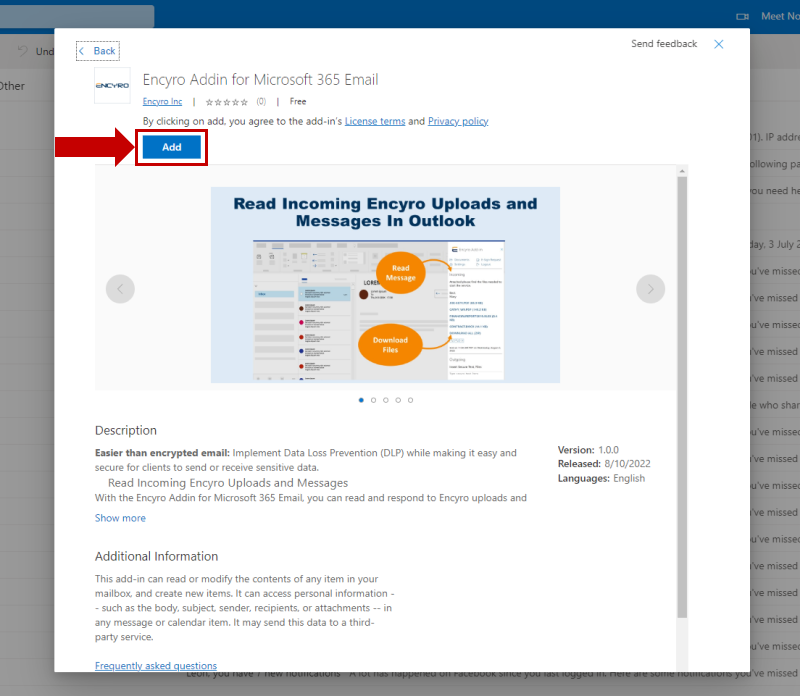
Task: Select the fourth carousel dot
Action: pyautogui.click(x=398, y=400)
